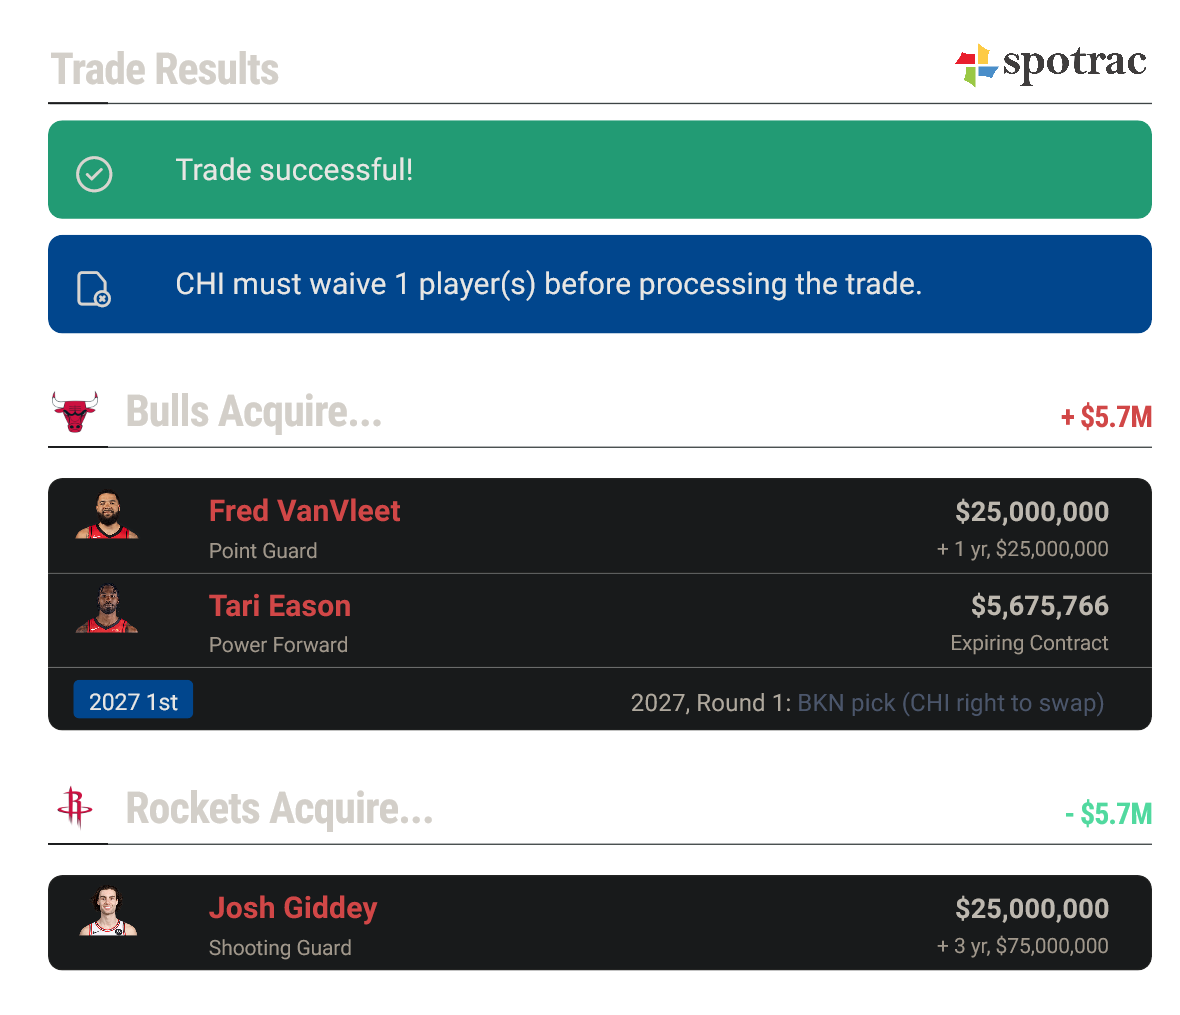
Task: Open Tari Eason's player headshot
Action: click(107, 611)
